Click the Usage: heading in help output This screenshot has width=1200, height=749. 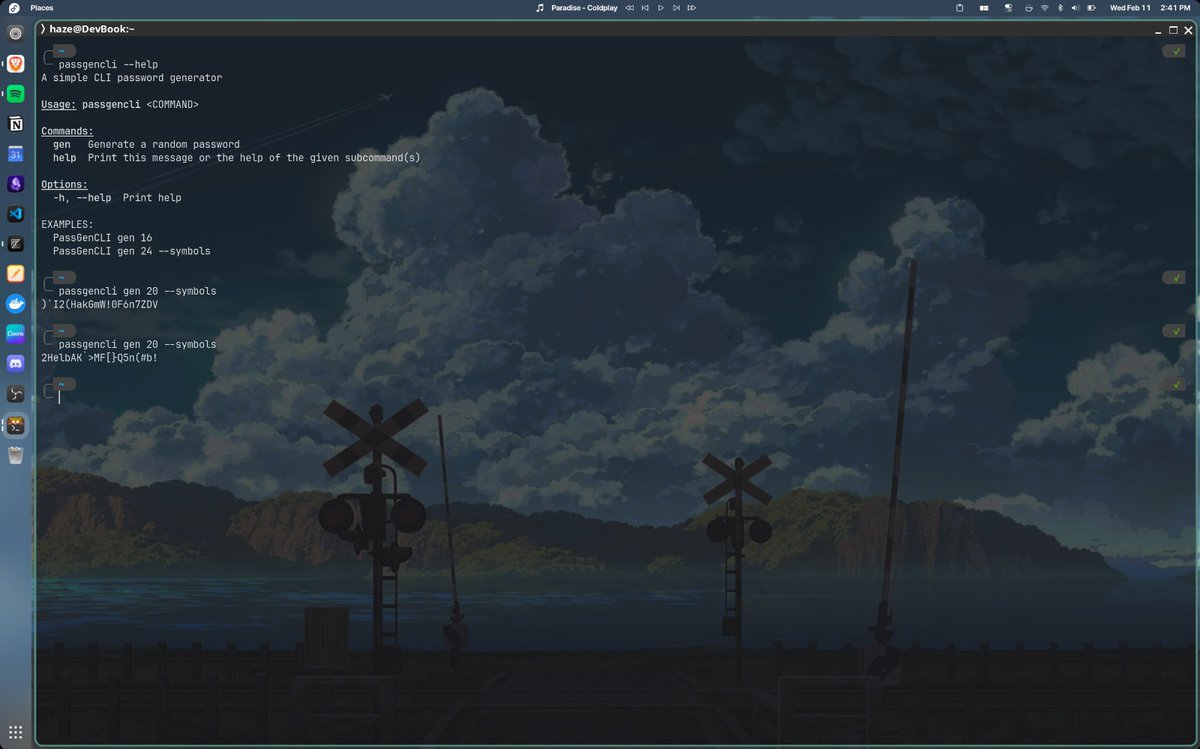[x=59, y=104]
